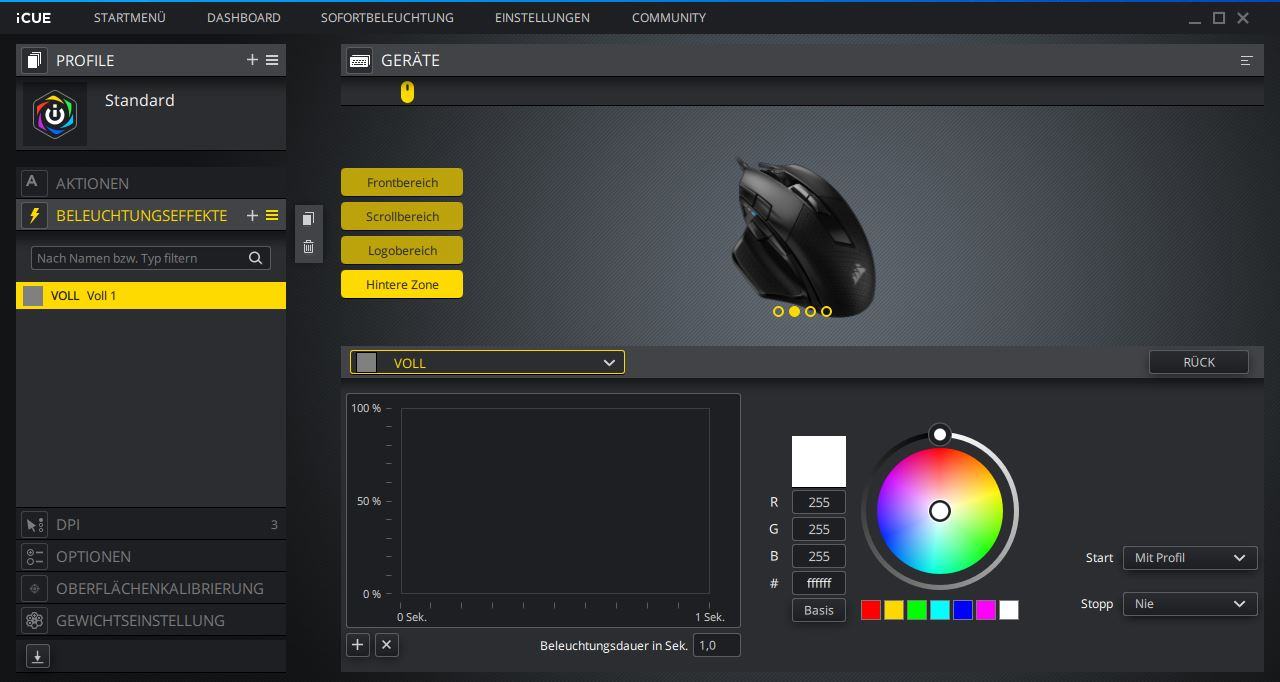1280x682 pixels.
Task: Select the yellow mouse device icon
Action: (x=407, y=92)
